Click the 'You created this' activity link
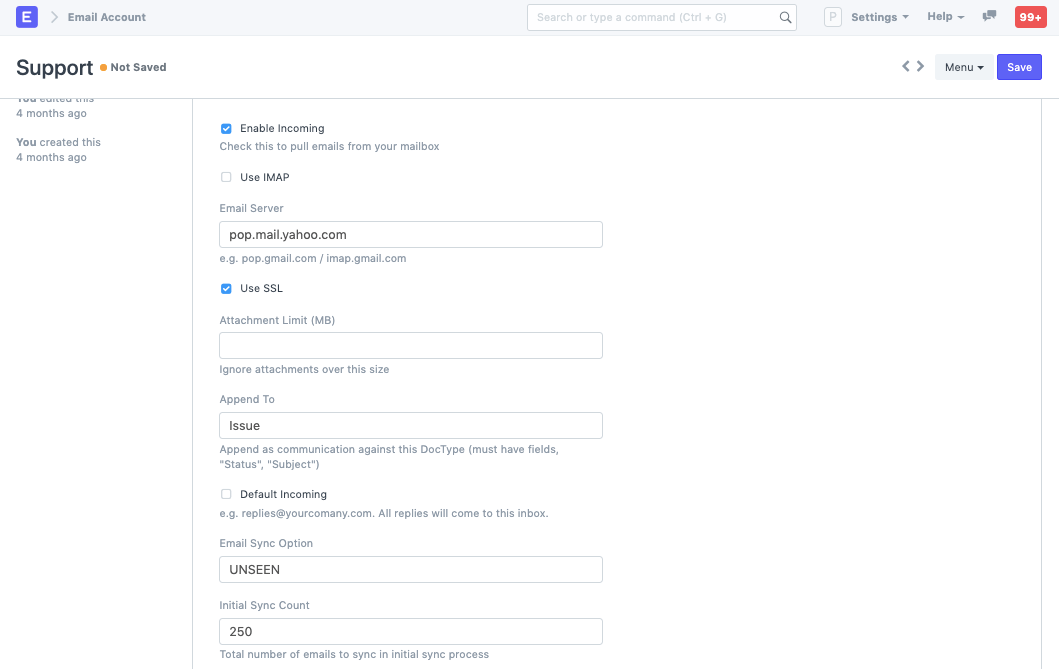Image resolution: width=1059 pixels, height=669 pixels. (x=57, y=142)
